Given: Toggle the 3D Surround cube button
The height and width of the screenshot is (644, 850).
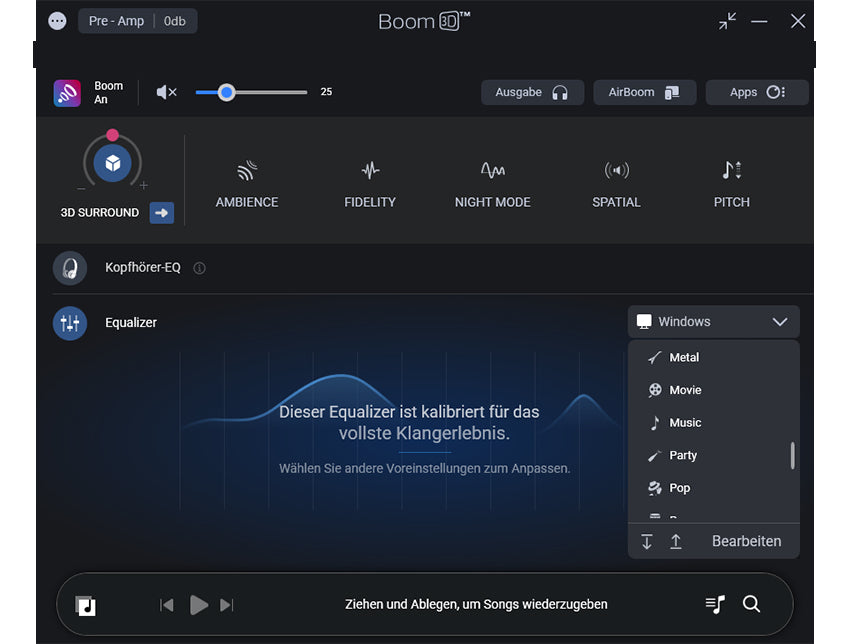Looking at the screenshot, I should pyautogui.click(x=112, y=163).
